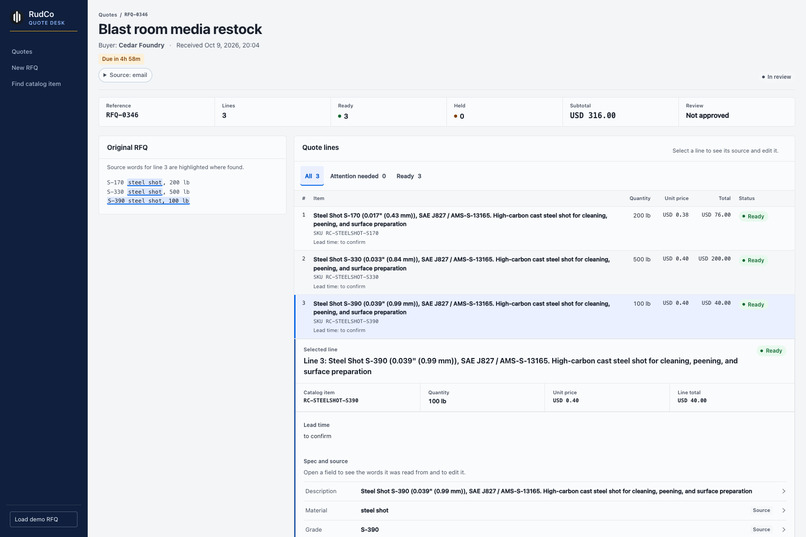Open the Material field chevron
806x537 pixels.
point(783,510)
